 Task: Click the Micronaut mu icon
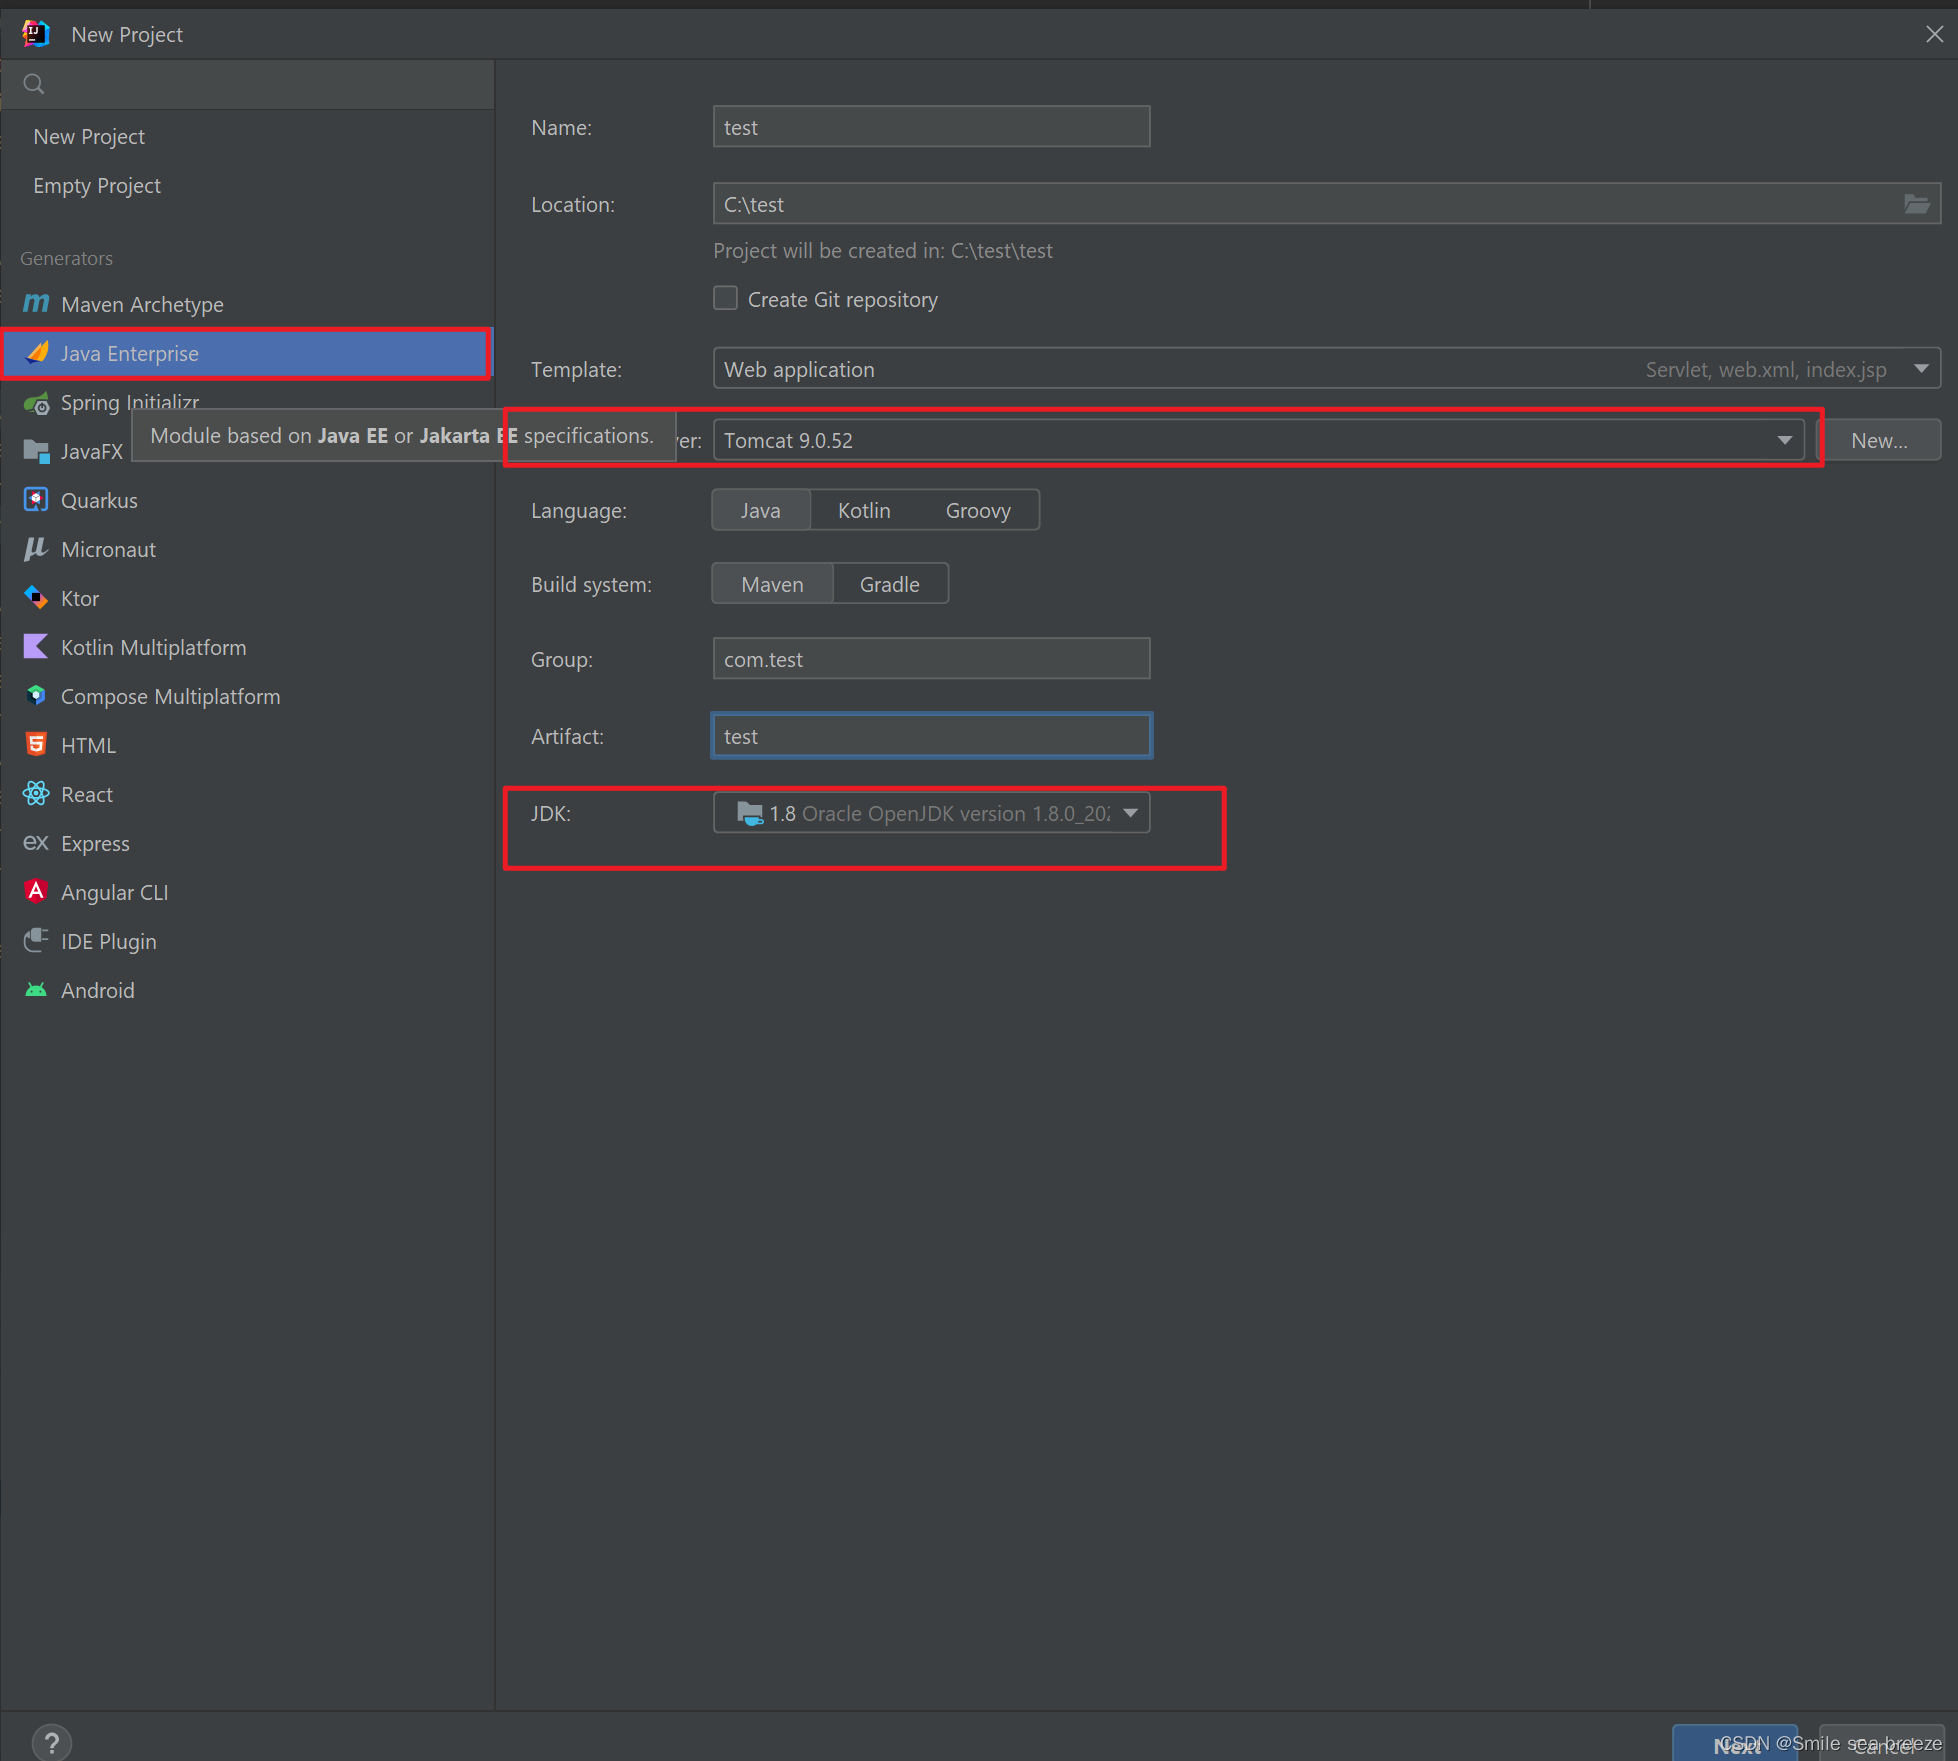[36, 549]
